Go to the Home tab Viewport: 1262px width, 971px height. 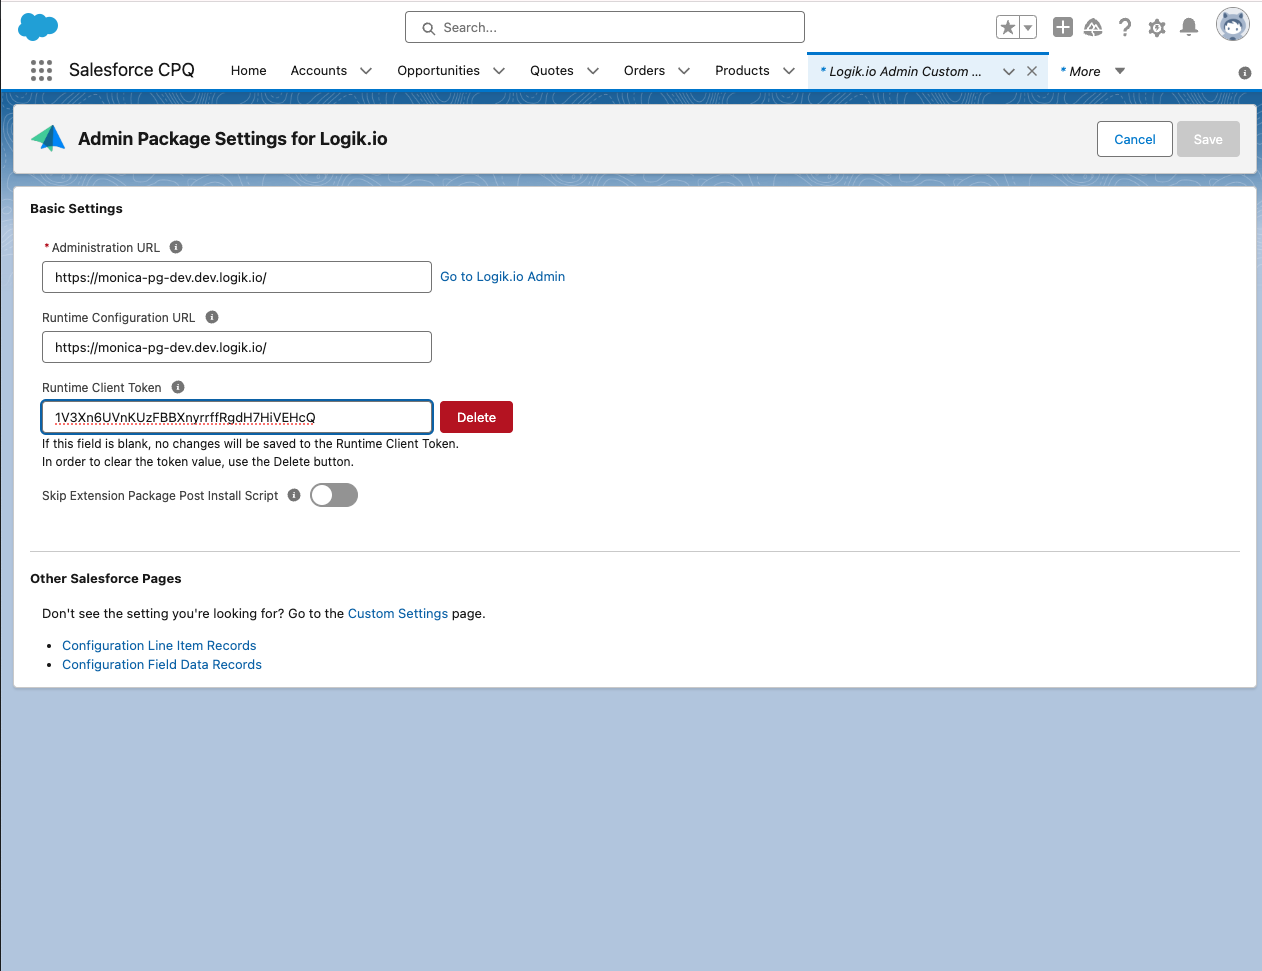pyautogui.click(x=249, y=71)
